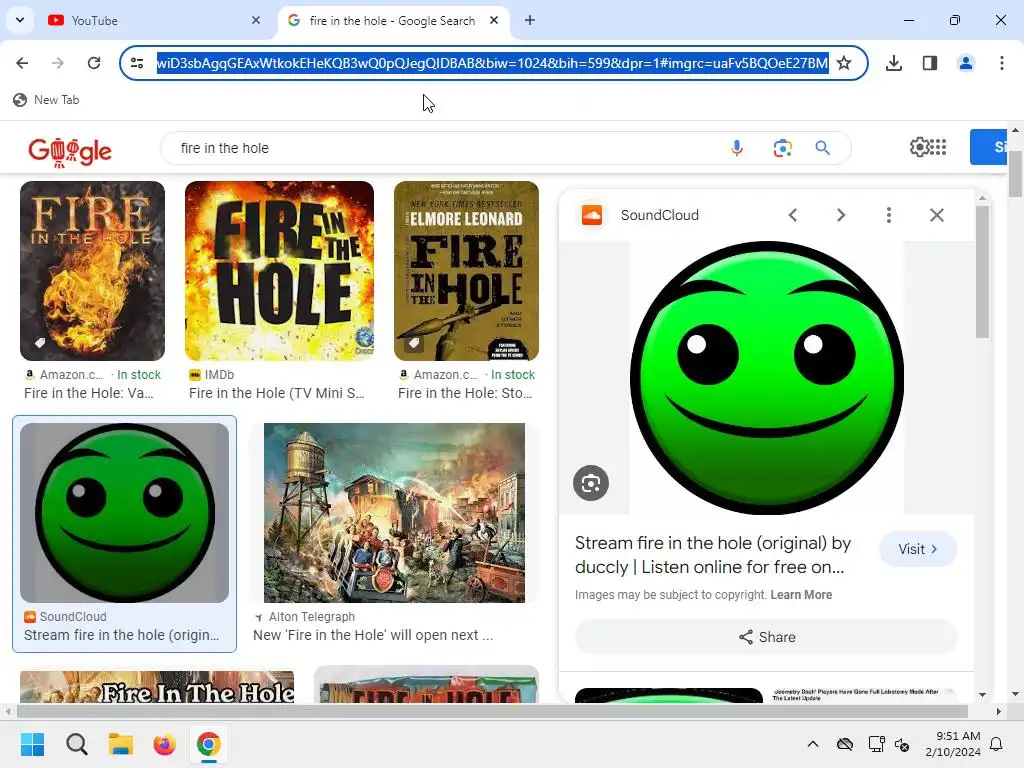The height and width of the screenshot is (768, 1024).
Task: Click the Google logo
Action: click(70, 152)
